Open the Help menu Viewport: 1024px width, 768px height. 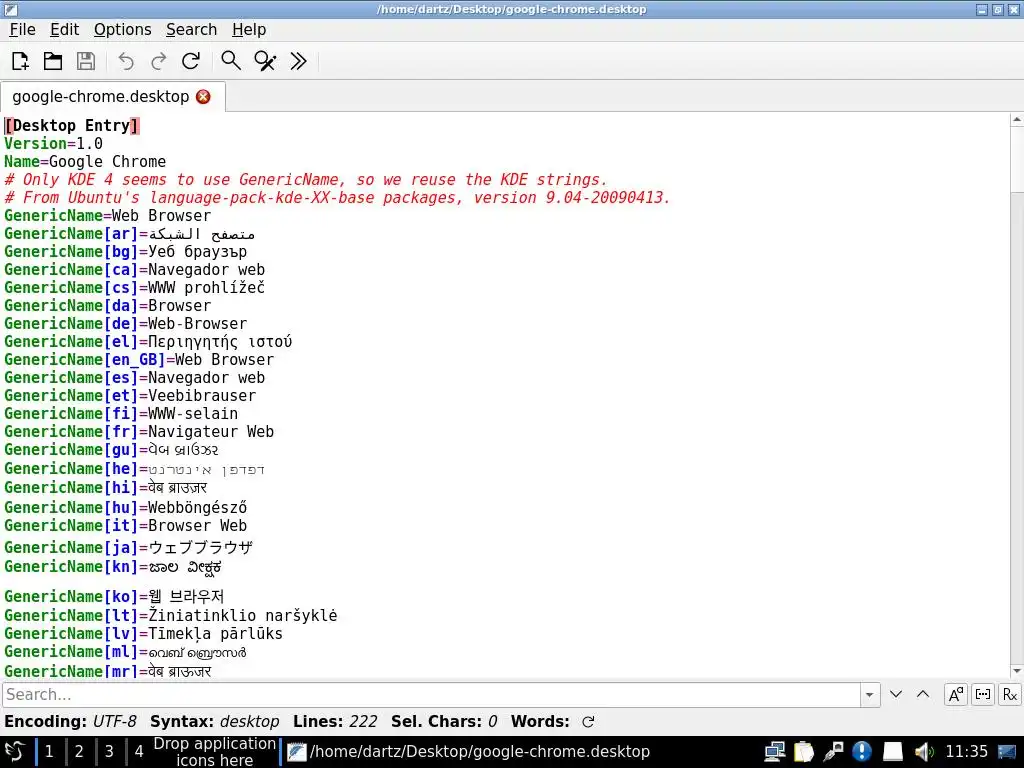(249, 29)
